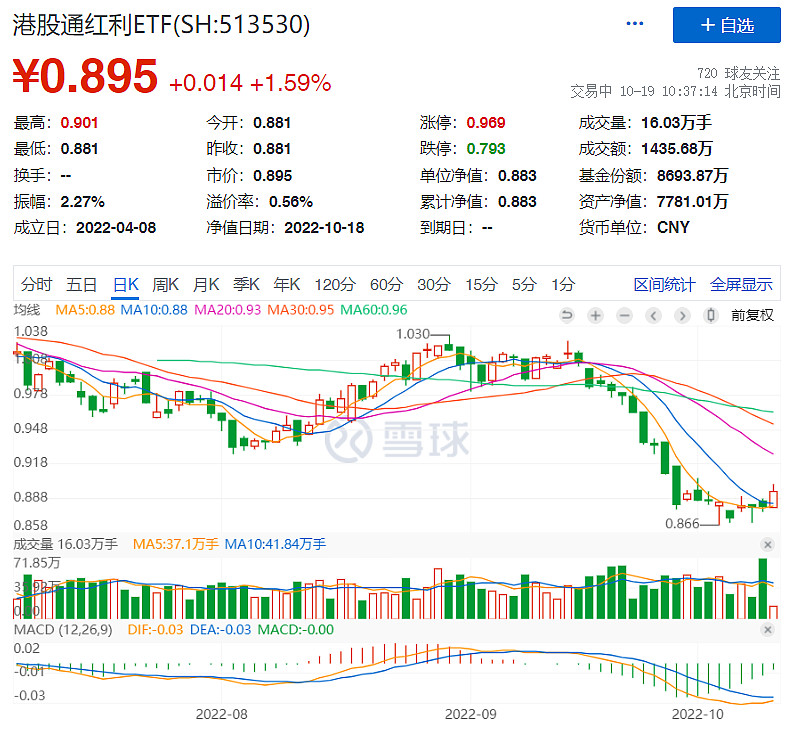The height and width of the screenshot is (732, 790).
Task: Click the DIF:-0.03 value label
Action: point(155,630)
